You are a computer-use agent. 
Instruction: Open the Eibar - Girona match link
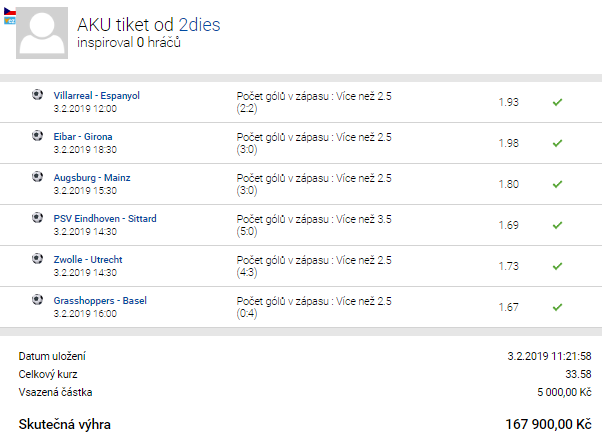tap(83, 137)
